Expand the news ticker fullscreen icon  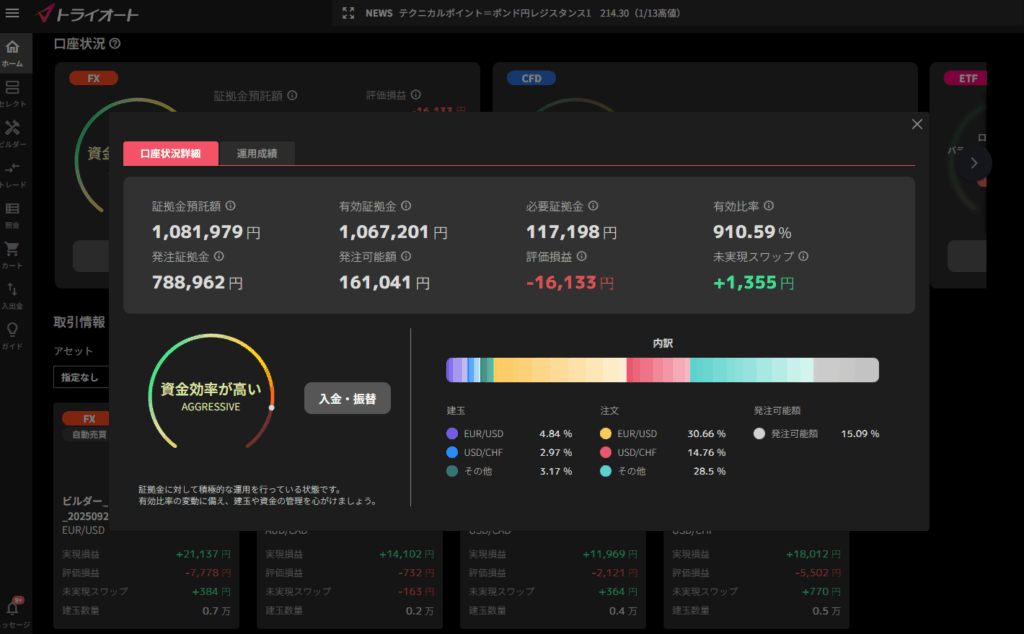348,13
